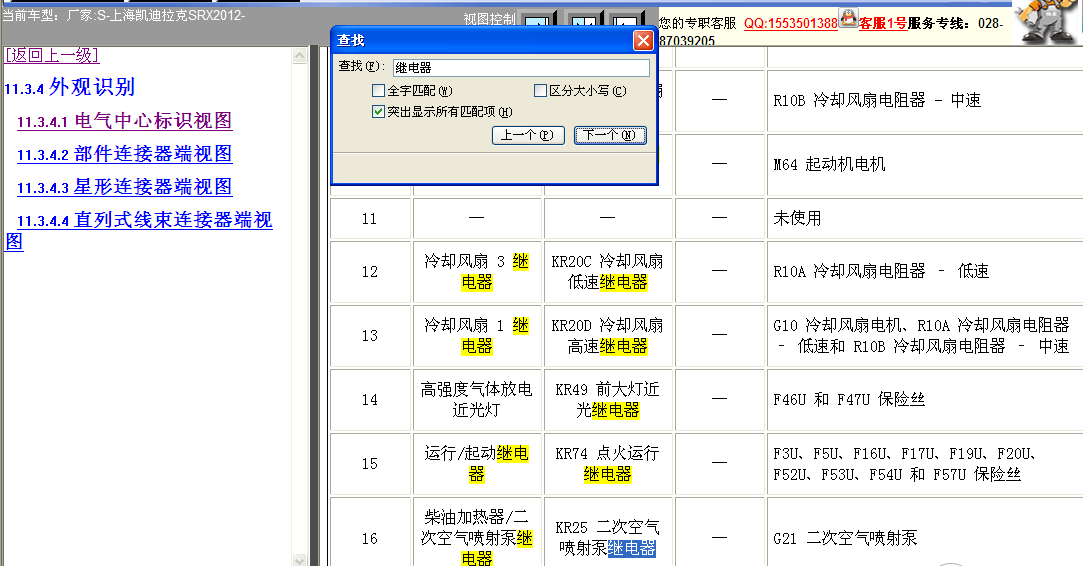Click 当前车型 上海凯迪拉克SRX2012 header text

tap(124, 15)
